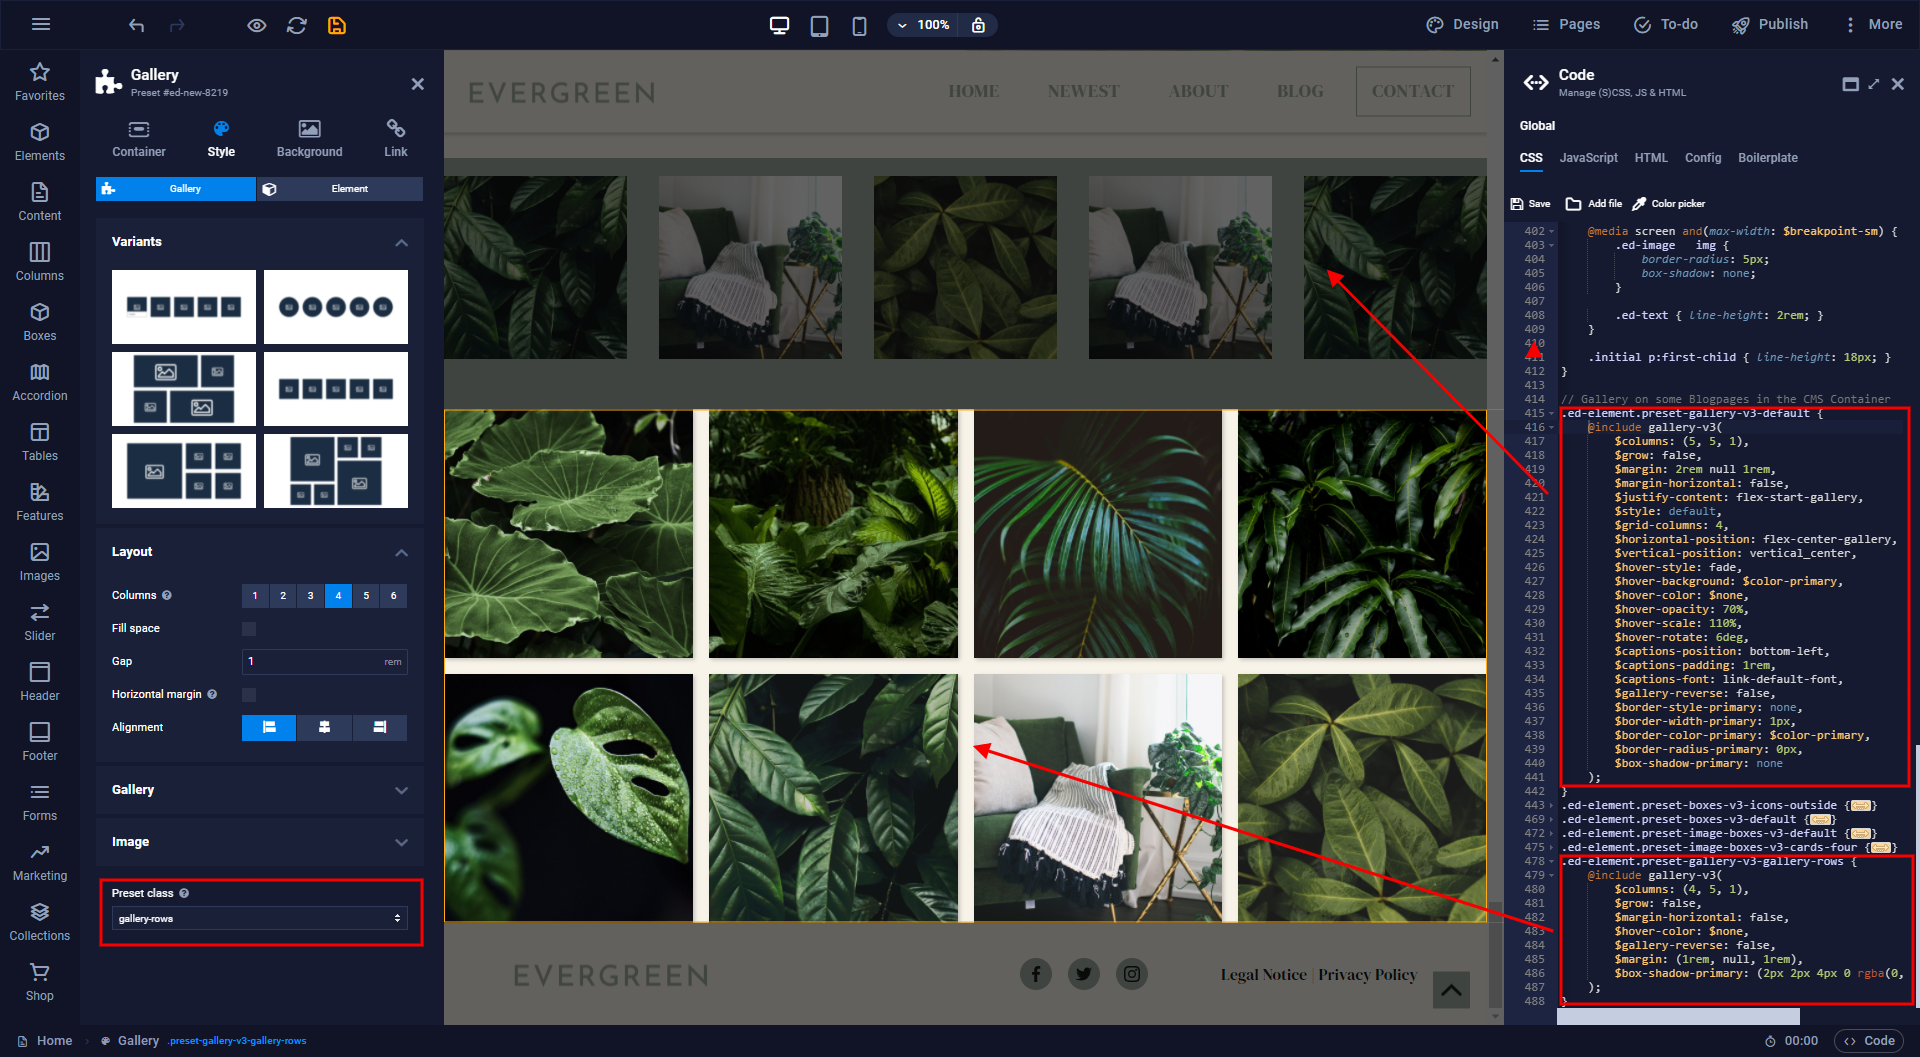Switch to mobile phone viewport icon

[x=859, y=25]
